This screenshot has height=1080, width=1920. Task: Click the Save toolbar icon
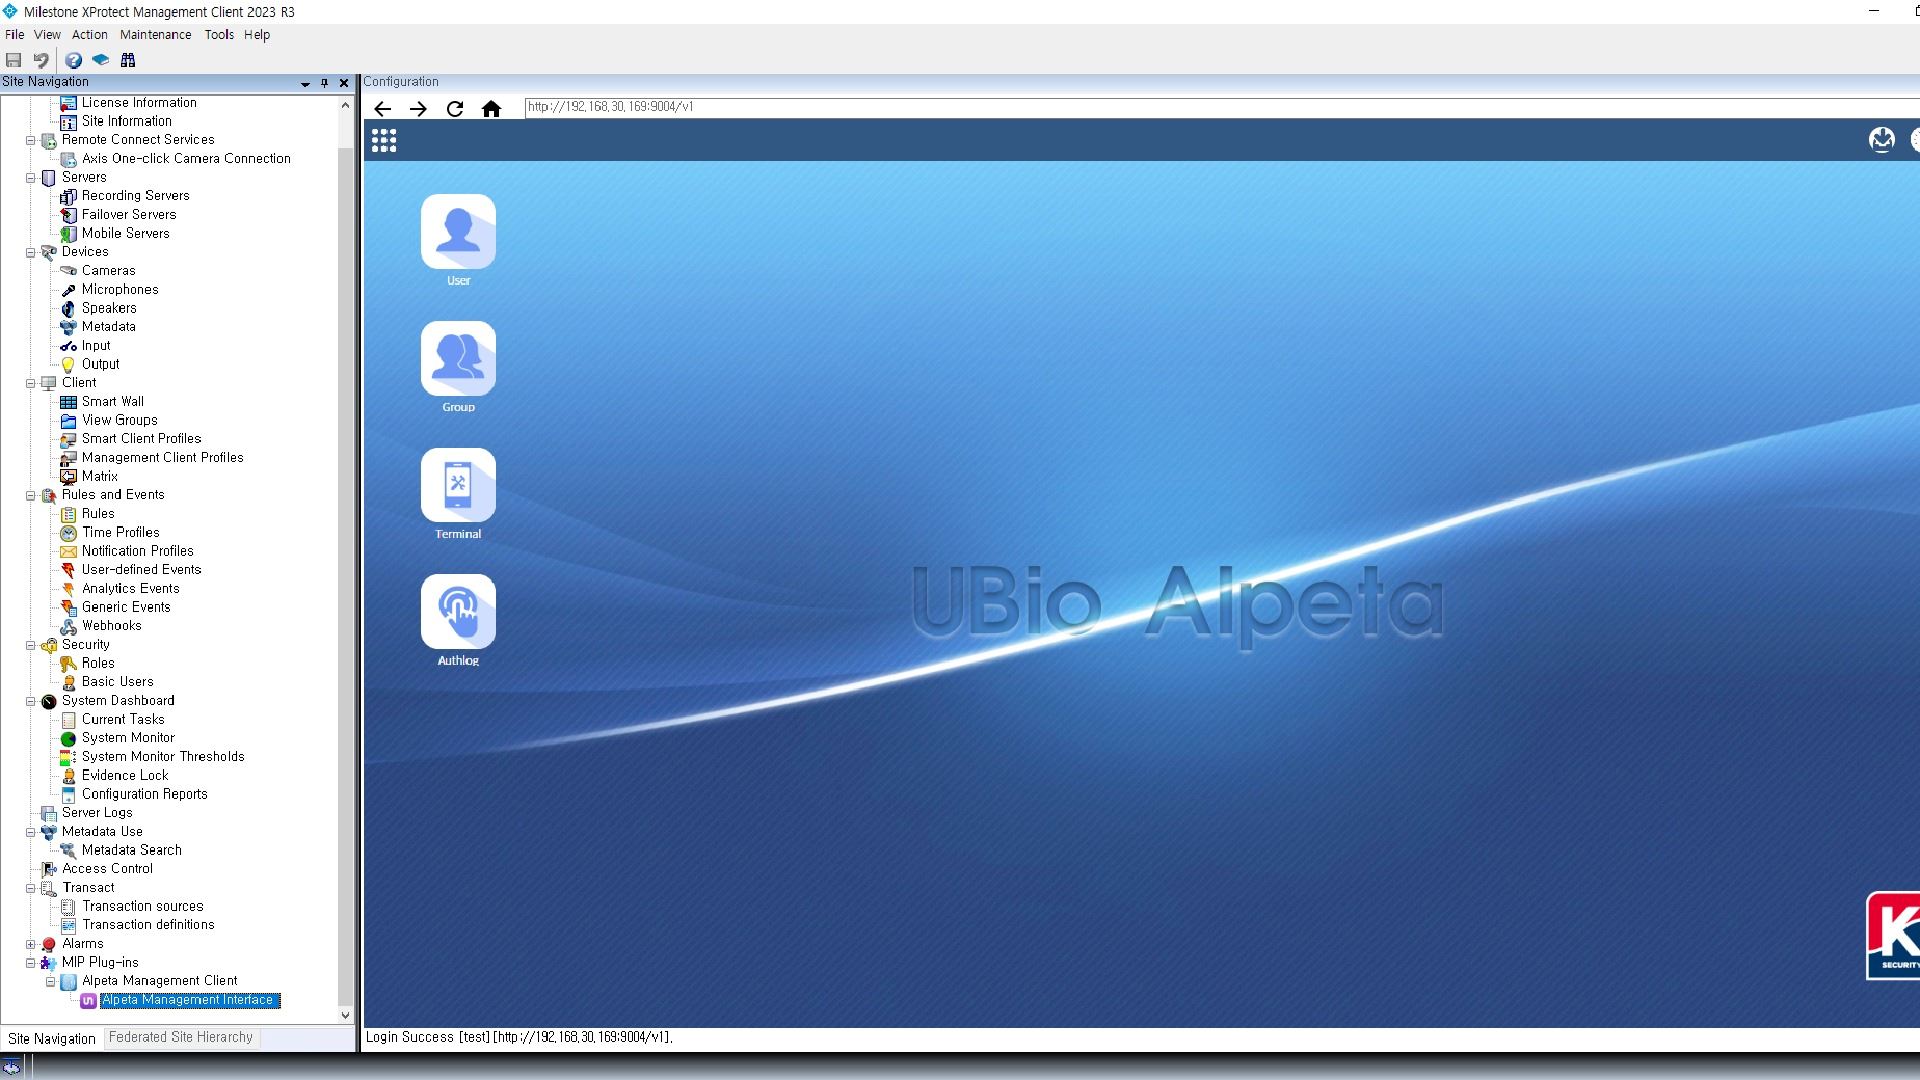[x=14, y=60]
